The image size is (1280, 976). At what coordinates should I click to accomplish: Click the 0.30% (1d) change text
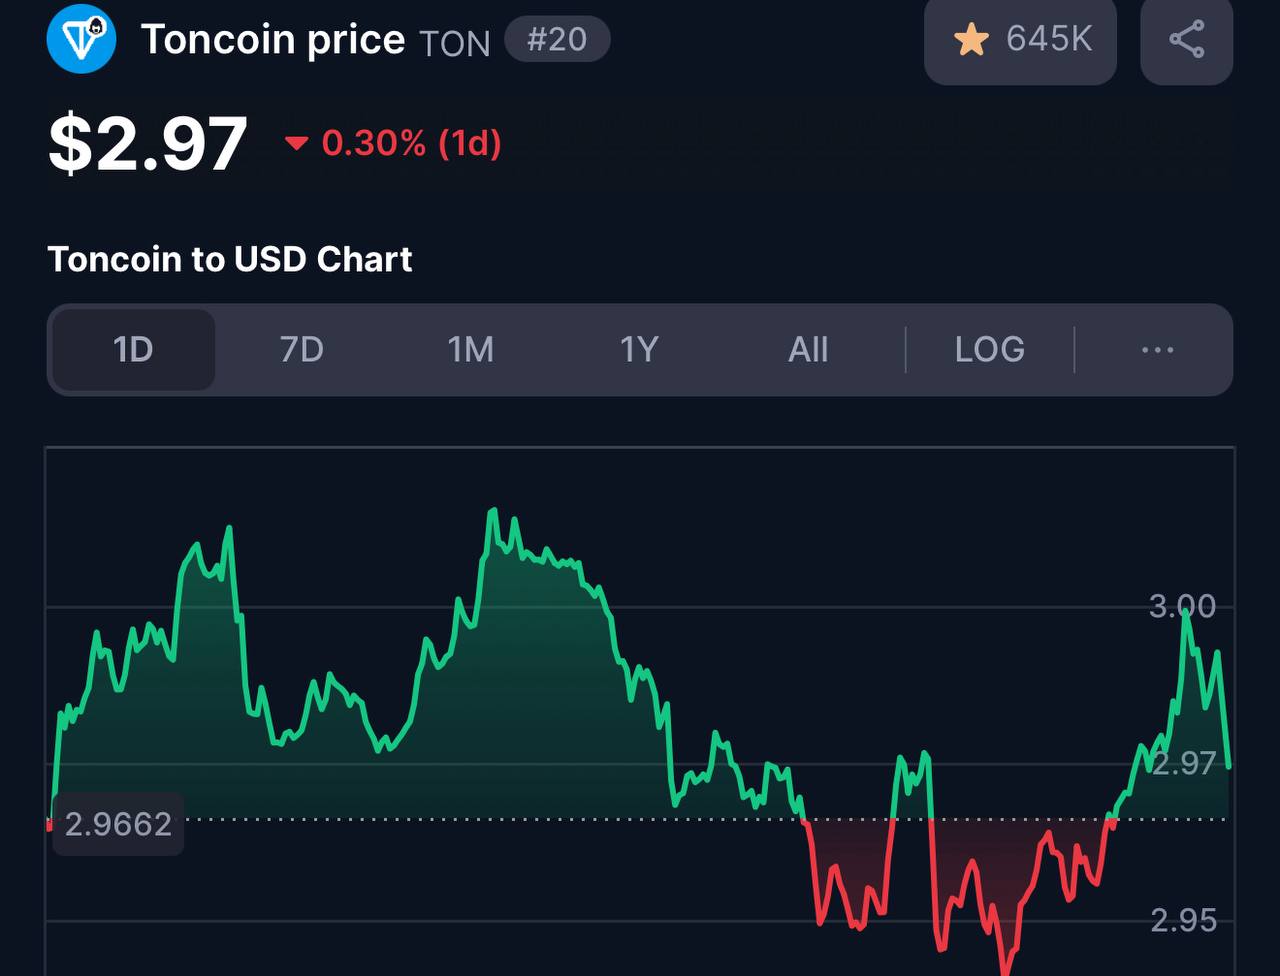click(x=411, y=144)
